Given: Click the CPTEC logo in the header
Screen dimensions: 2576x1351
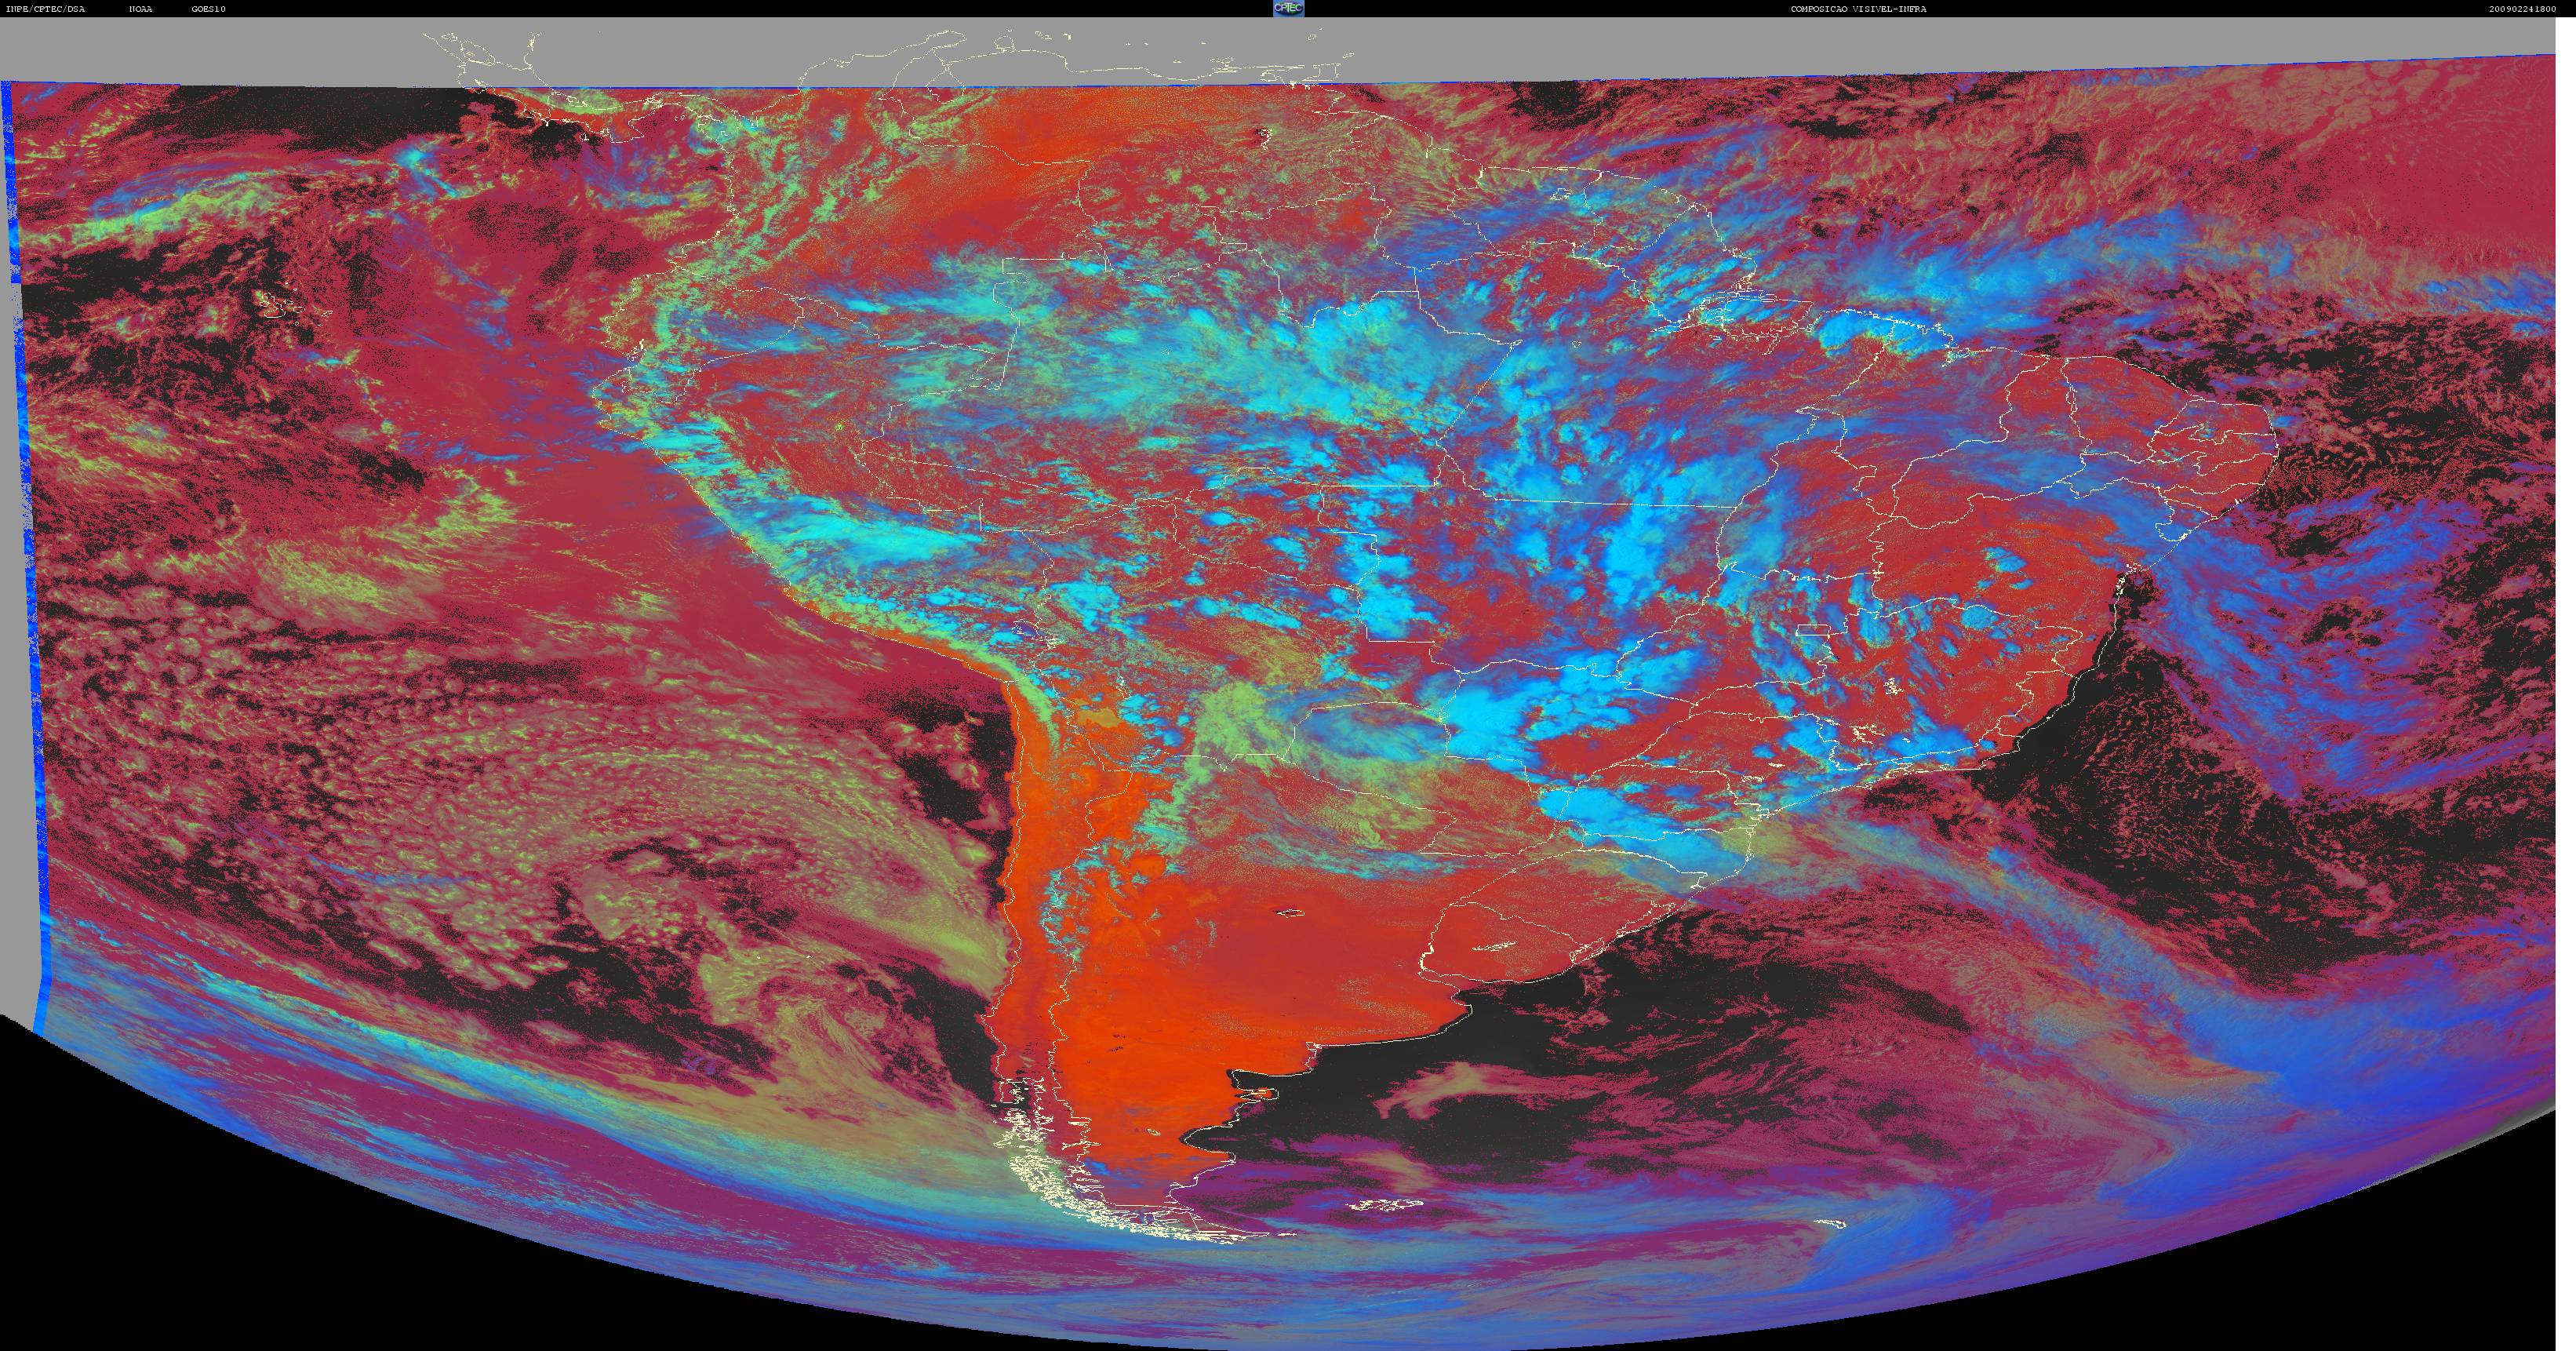Looking at the screenshot, I should coord(1288,8).
